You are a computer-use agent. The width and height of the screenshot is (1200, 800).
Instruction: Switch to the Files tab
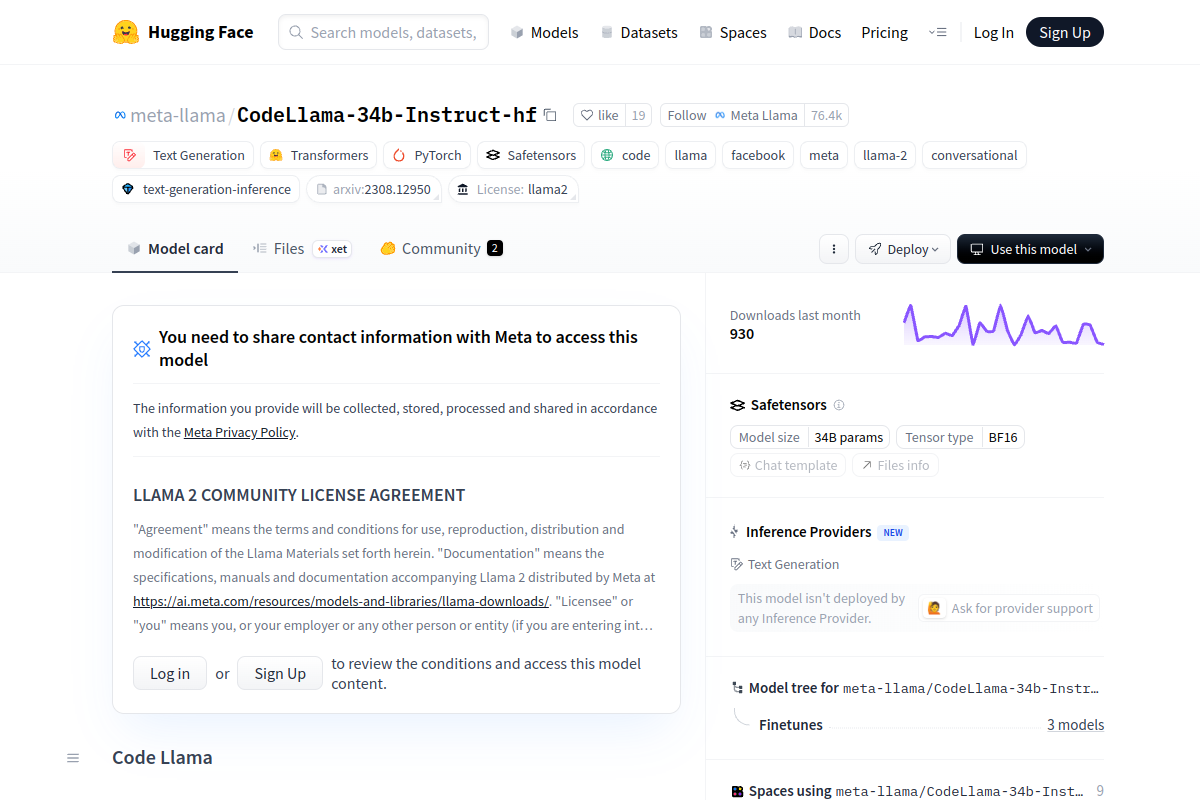tap(288, 249)
